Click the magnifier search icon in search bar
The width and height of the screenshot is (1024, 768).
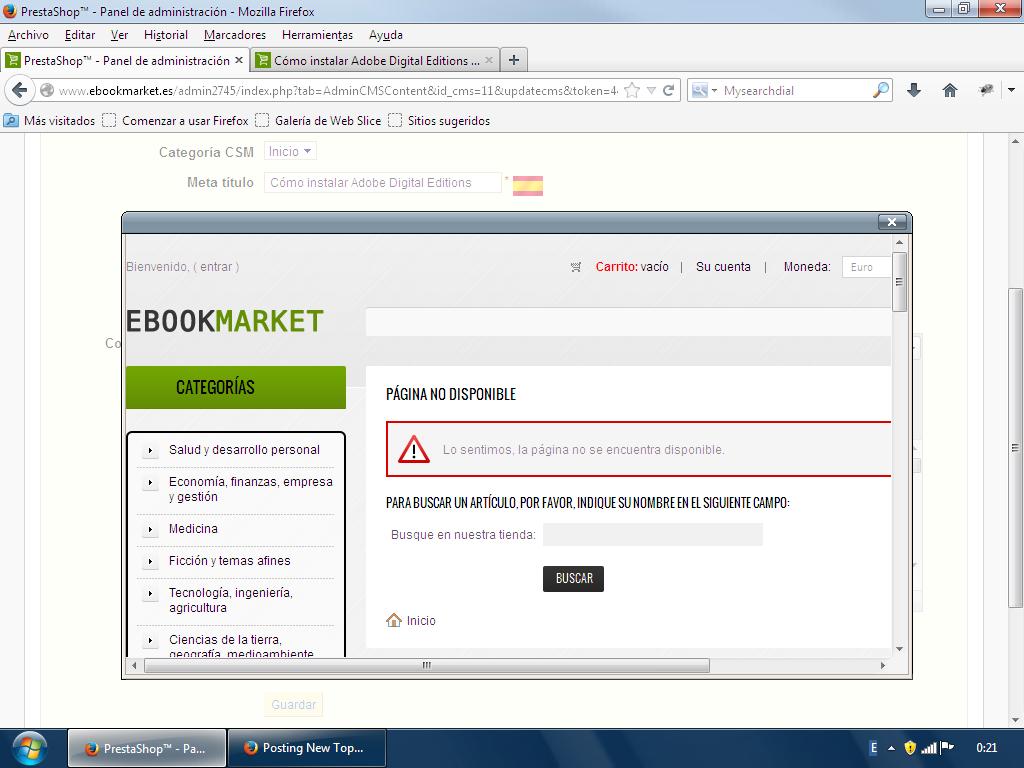881,90
